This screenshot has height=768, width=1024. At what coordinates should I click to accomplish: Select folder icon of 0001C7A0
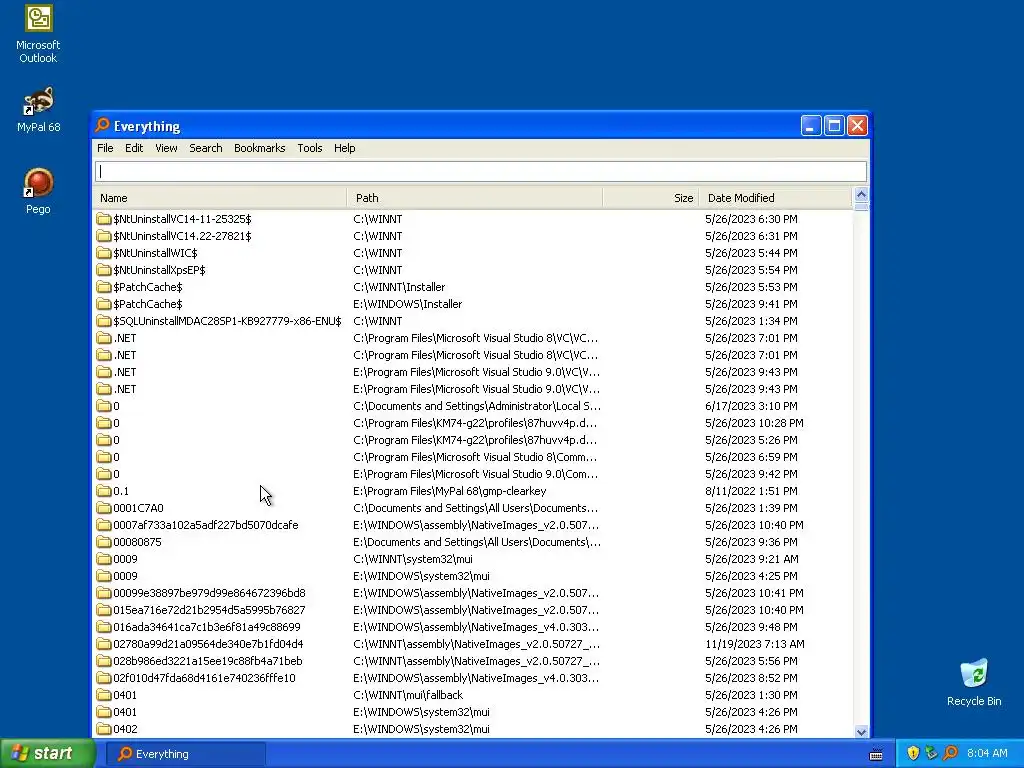[x=104, y=507]
